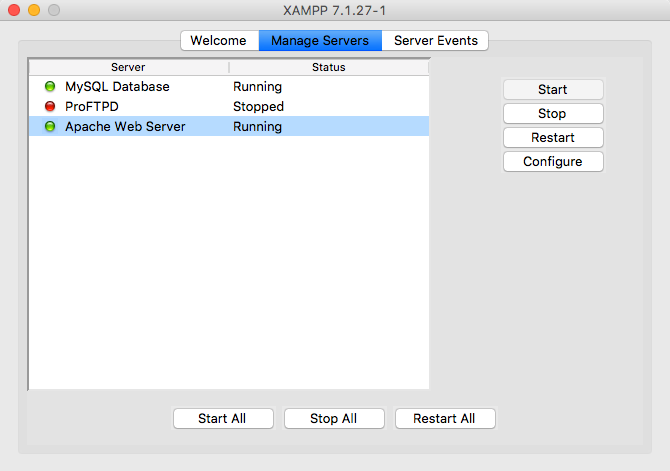Click the Restart All button
Image resolution: width=670 pixels, height=471 pixels.
(x=445, y=418)
